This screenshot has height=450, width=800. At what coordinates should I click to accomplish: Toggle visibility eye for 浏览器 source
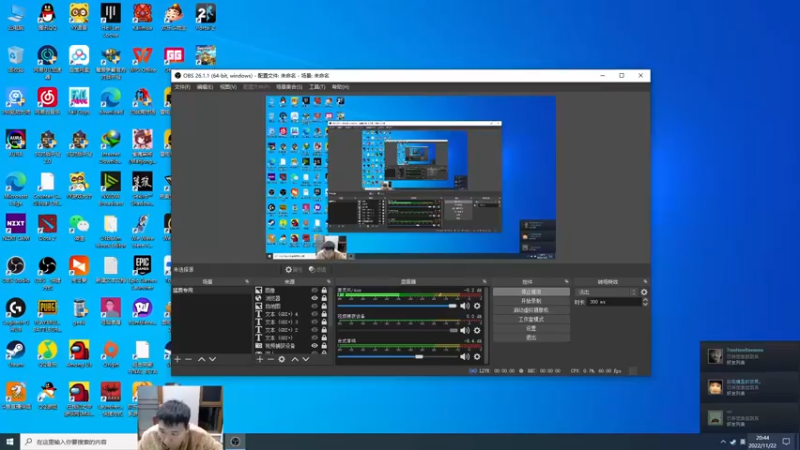point(314,298)
